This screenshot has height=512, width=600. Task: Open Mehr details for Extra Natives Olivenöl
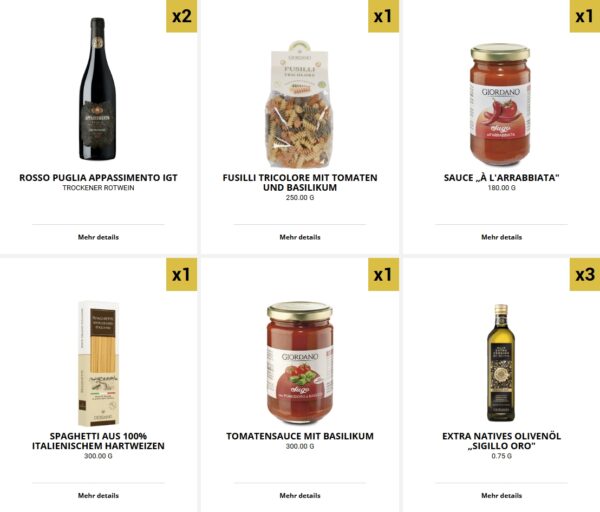coord(502,496)
